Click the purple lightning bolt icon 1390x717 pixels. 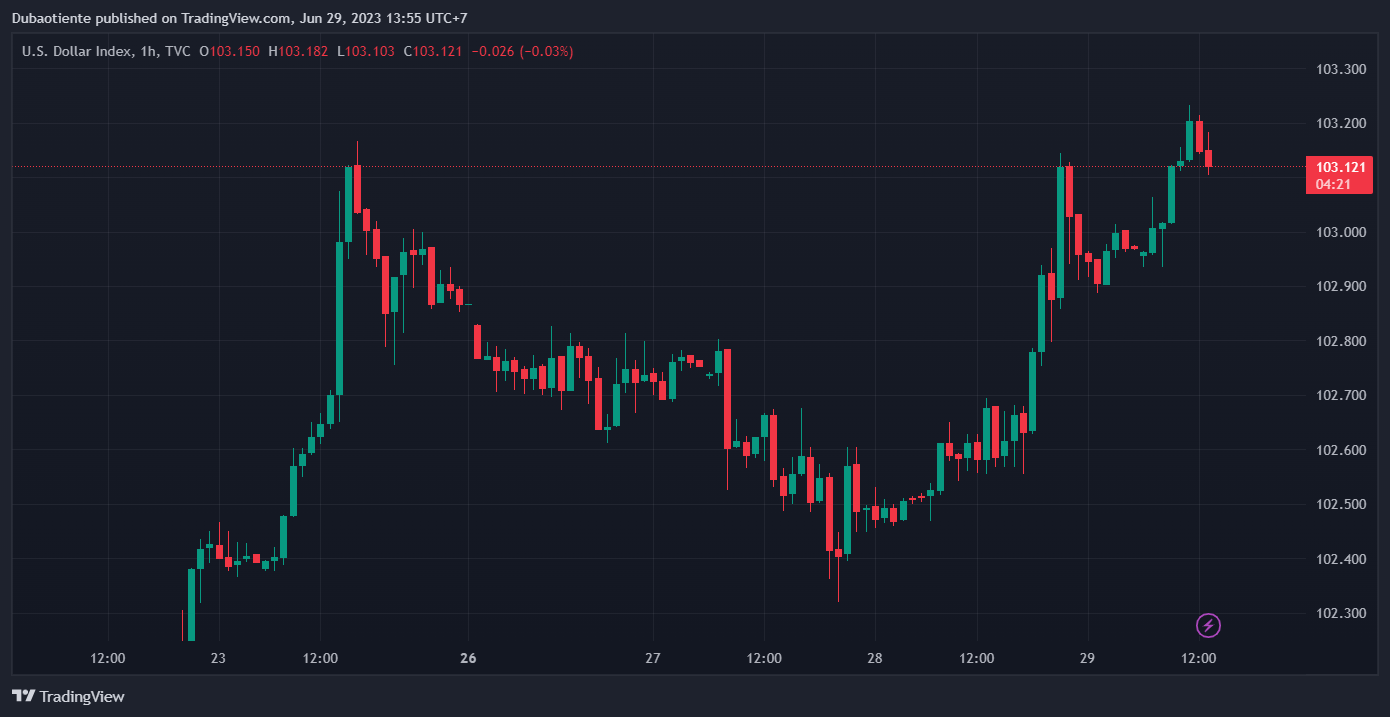coord(1208,626)
